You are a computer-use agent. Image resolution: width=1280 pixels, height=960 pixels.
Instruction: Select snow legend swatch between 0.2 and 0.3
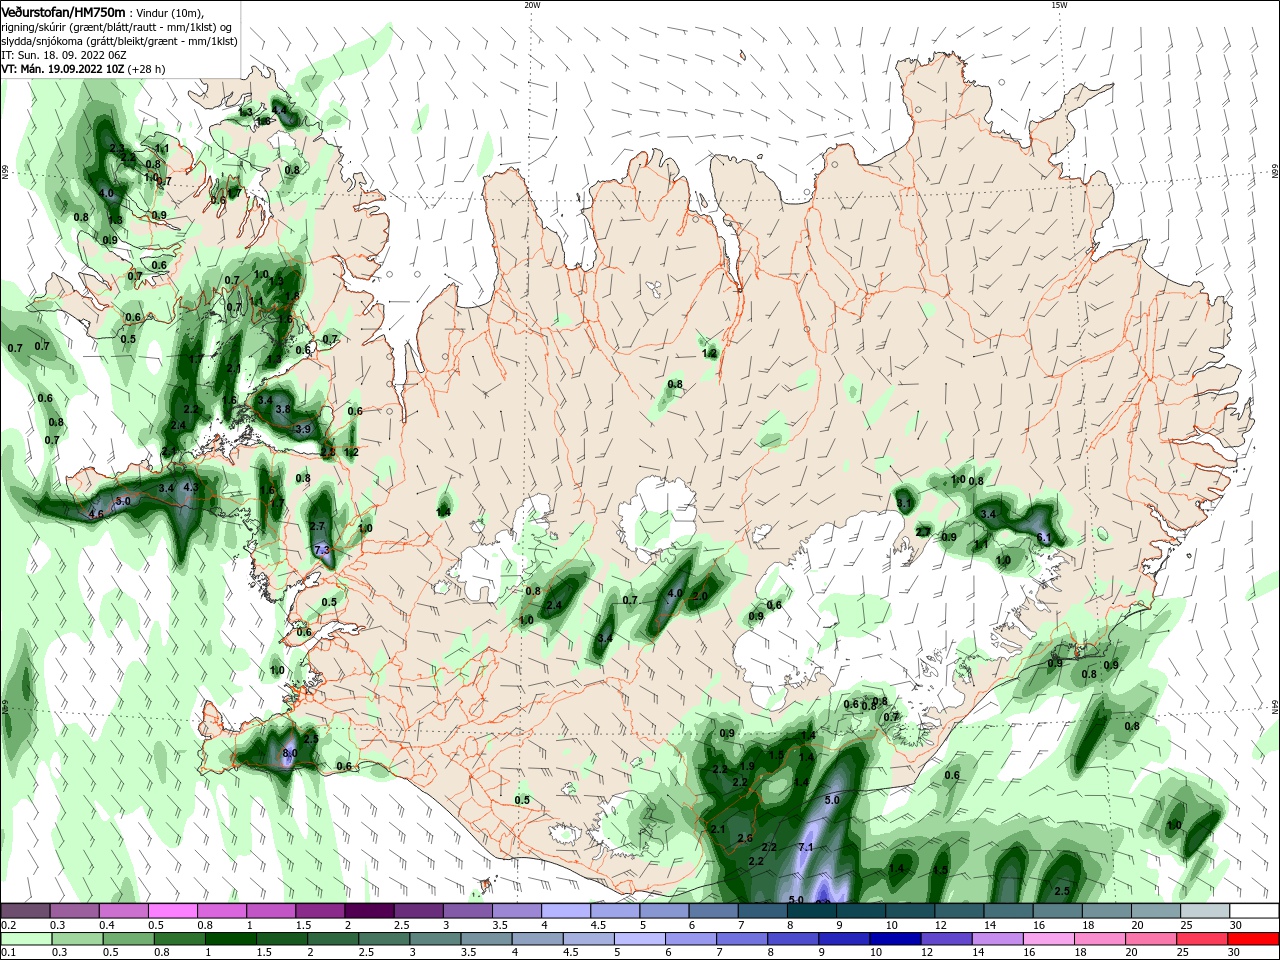[x=25, y=911]
